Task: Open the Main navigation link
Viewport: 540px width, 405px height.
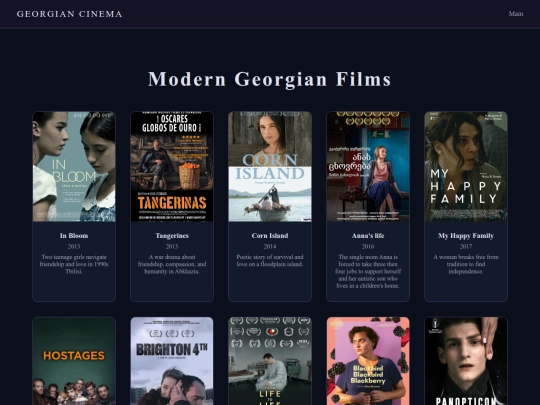Action: (516, 14)
